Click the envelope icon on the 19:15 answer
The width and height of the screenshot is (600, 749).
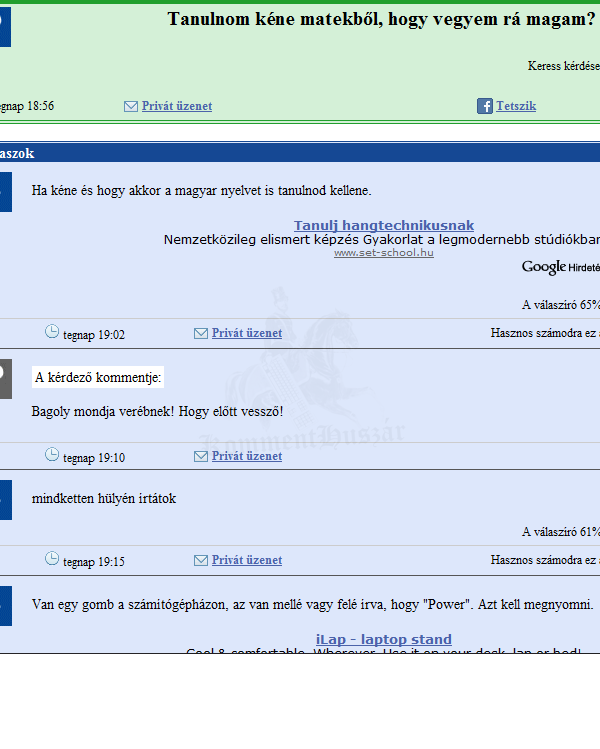pos(201,560)
